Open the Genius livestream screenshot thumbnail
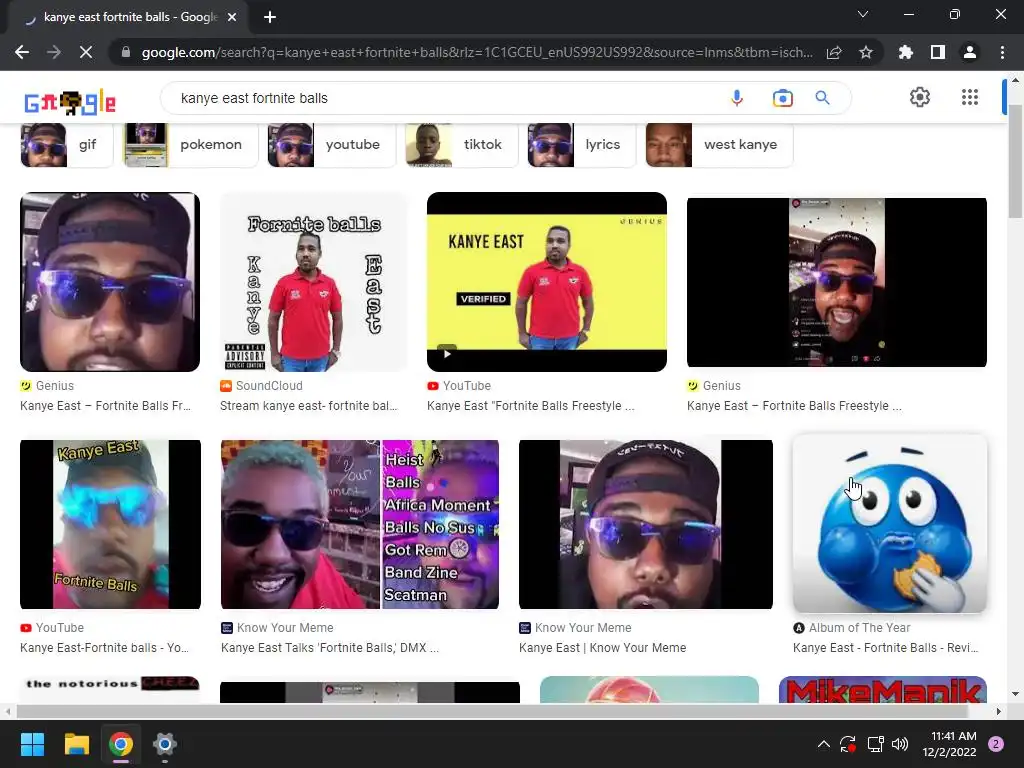Image resolution: width=1024 pixels, height=768 pixels. 837,282
